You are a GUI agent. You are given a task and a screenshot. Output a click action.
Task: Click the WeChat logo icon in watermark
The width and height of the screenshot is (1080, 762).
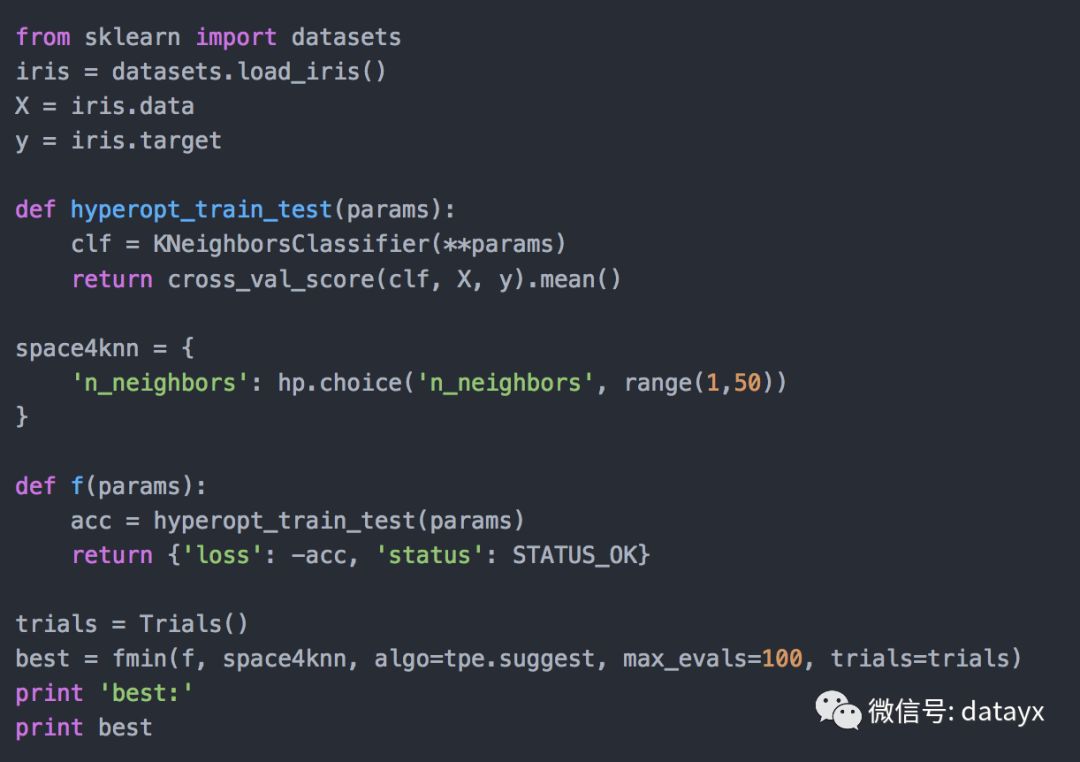tap(838, 710)
